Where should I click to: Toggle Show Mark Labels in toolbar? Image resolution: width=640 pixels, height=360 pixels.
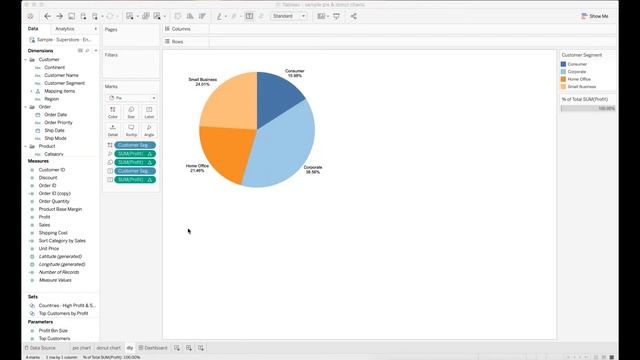point(249,16)
